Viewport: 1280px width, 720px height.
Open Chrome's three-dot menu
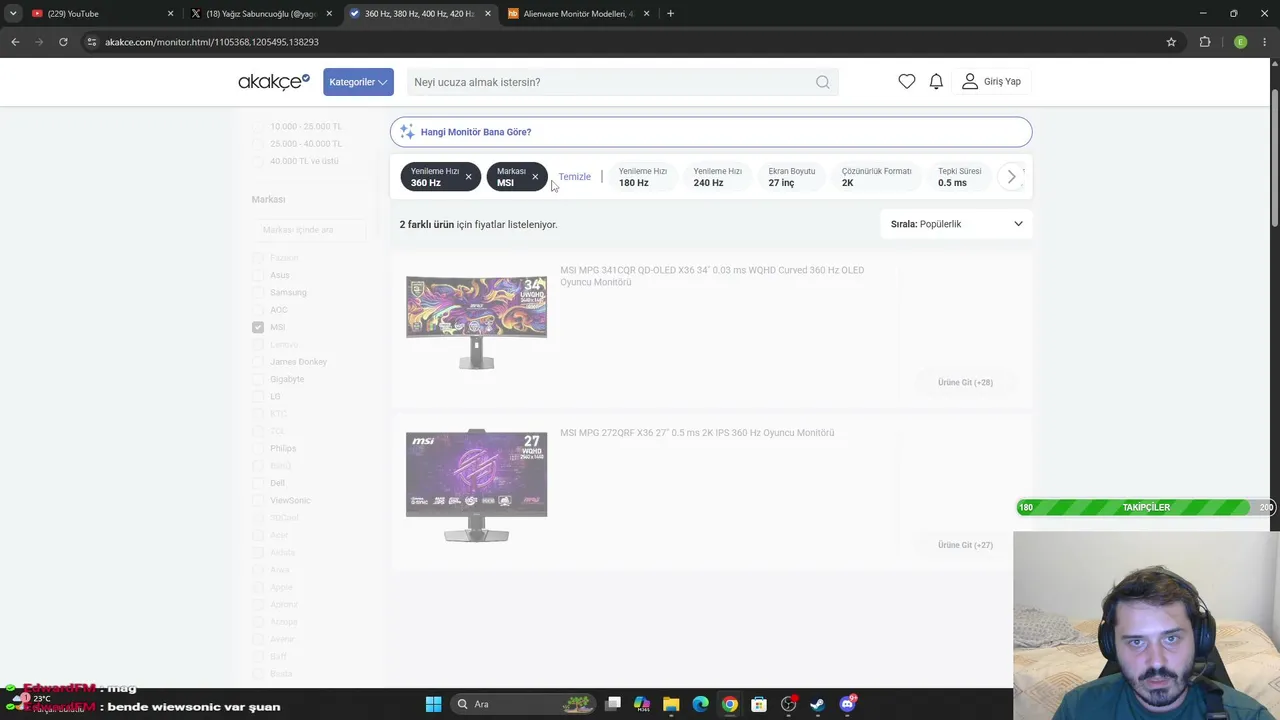click(1266, 42)
